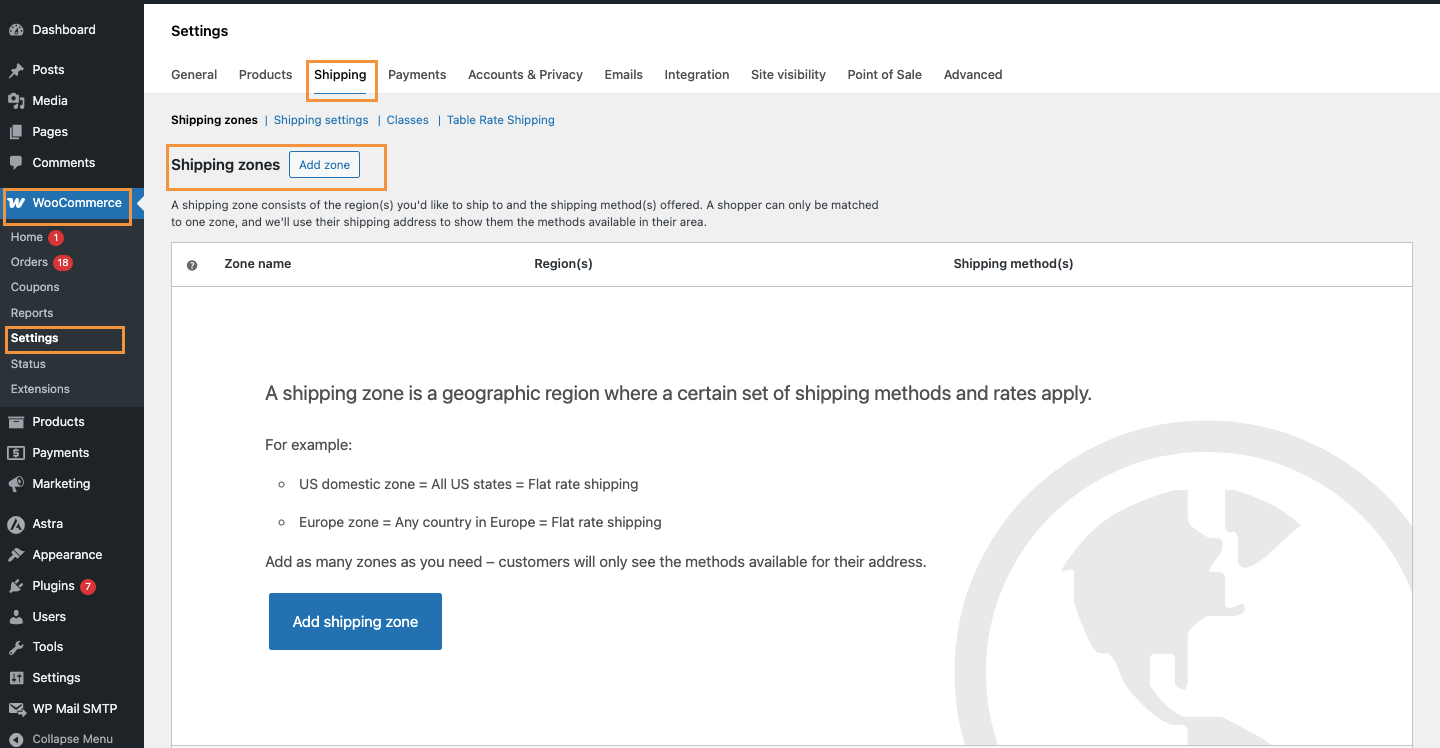Open the Accounts & Privacy tab

(x=525, y=75)
